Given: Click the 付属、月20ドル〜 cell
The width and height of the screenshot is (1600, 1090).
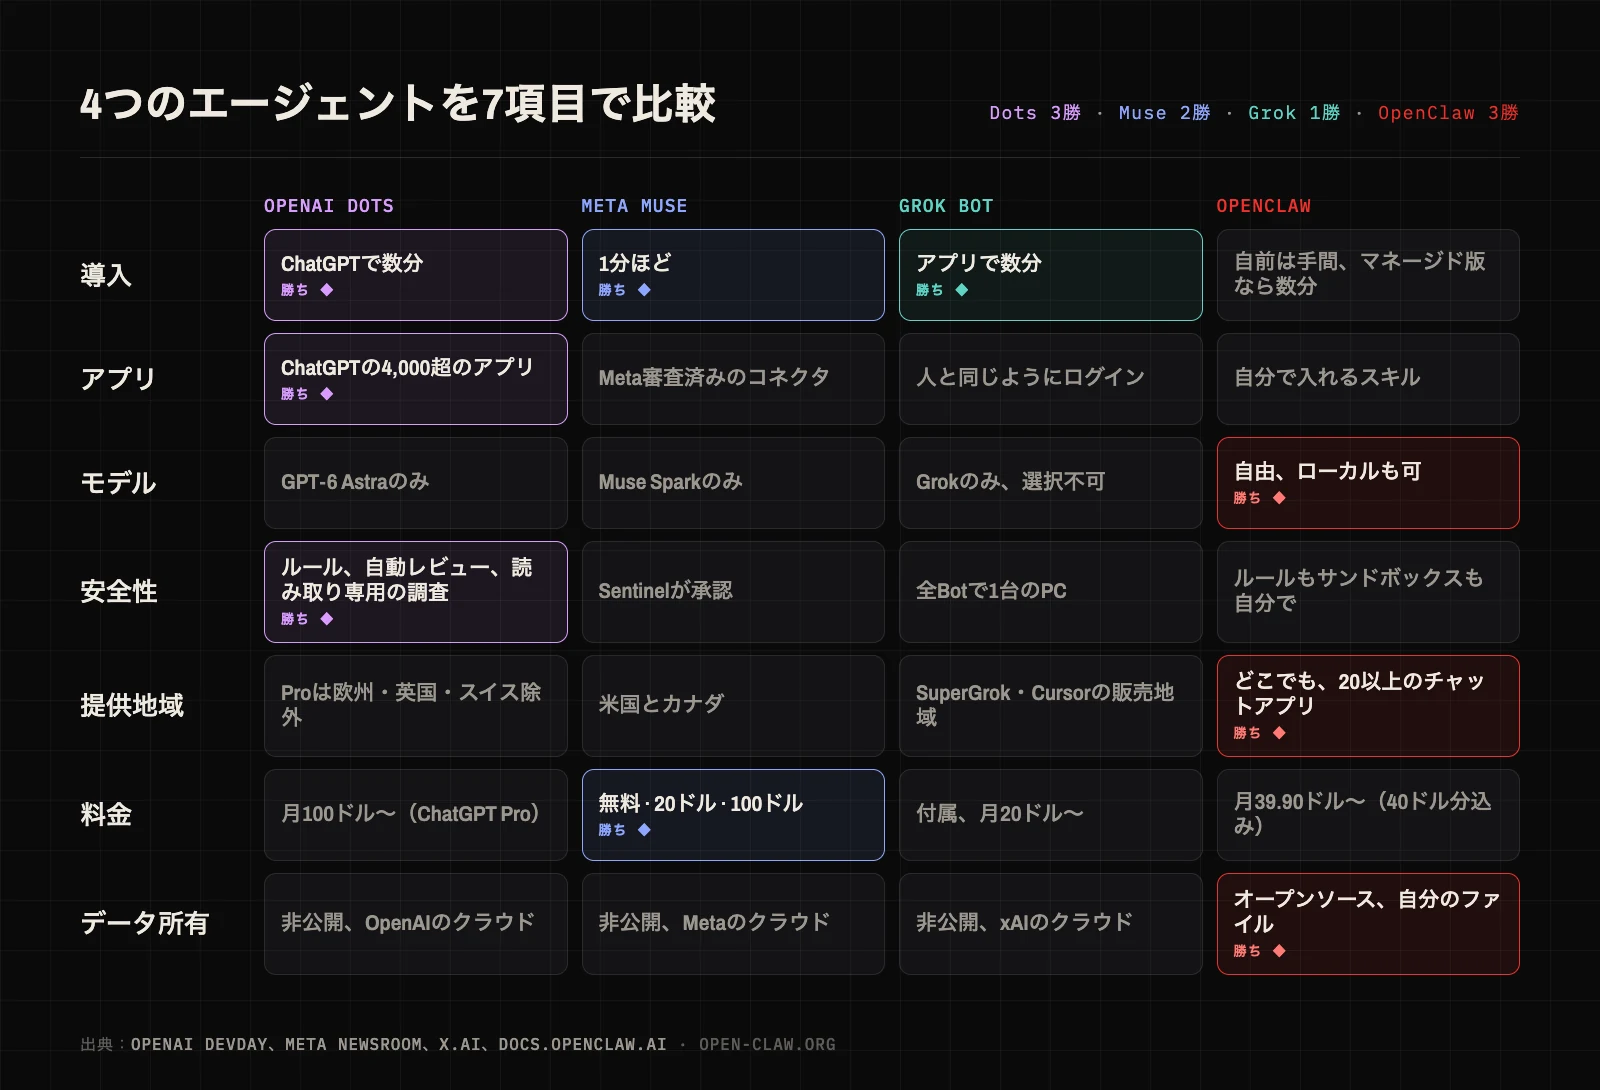Looking at the screenshot, I should (1051, 815).
